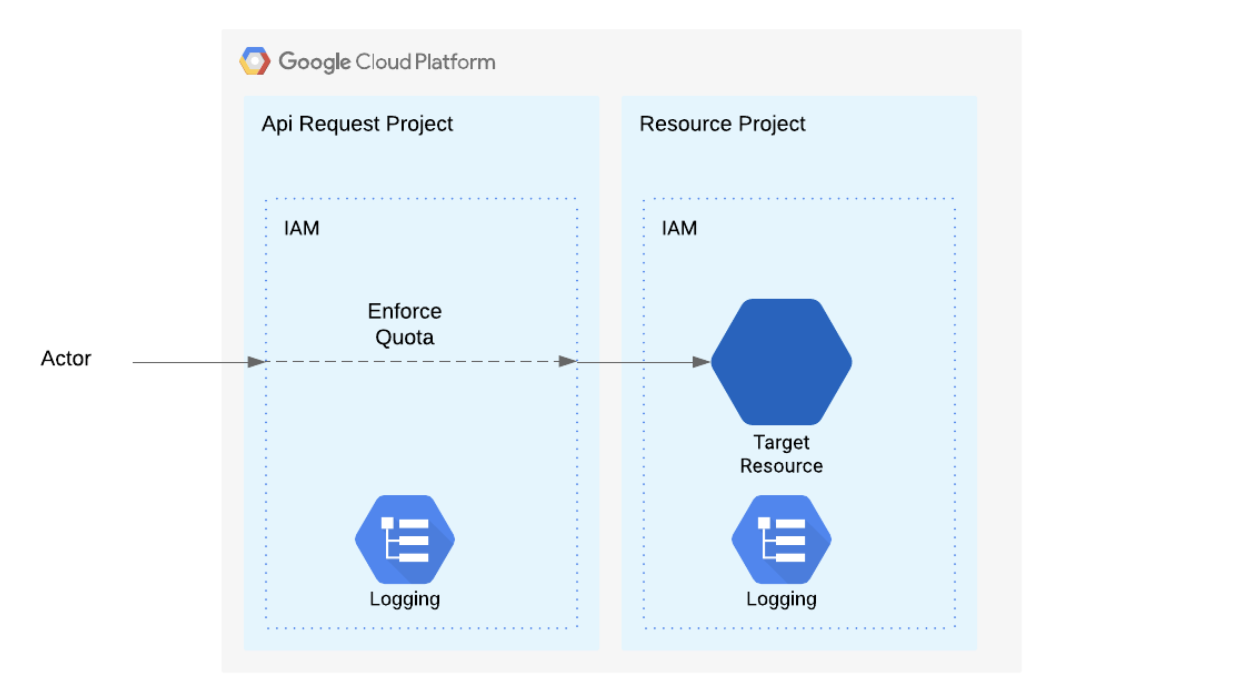The image size is (1258, 694).
Task: Toggle the IAM region in Resource Project
Action: tap(679, 228)
